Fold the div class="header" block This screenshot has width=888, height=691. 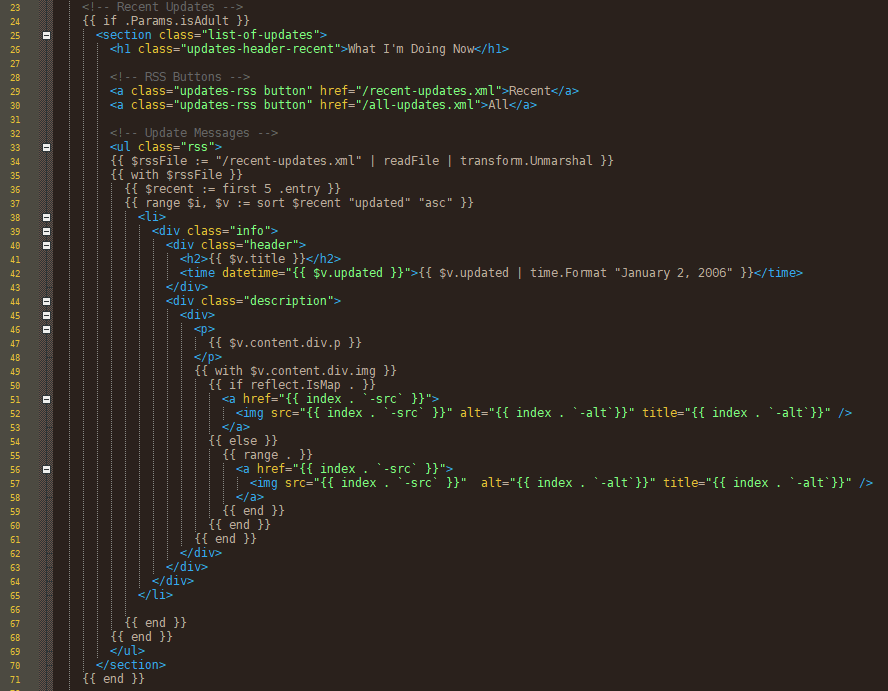click(46, 244)
